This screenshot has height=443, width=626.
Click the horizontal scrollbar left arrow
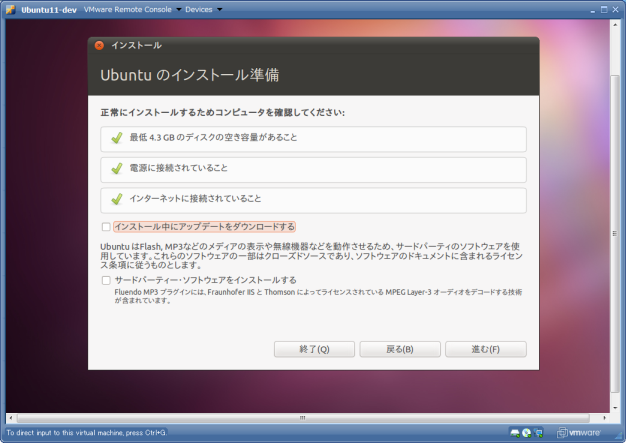click(11, 418)
